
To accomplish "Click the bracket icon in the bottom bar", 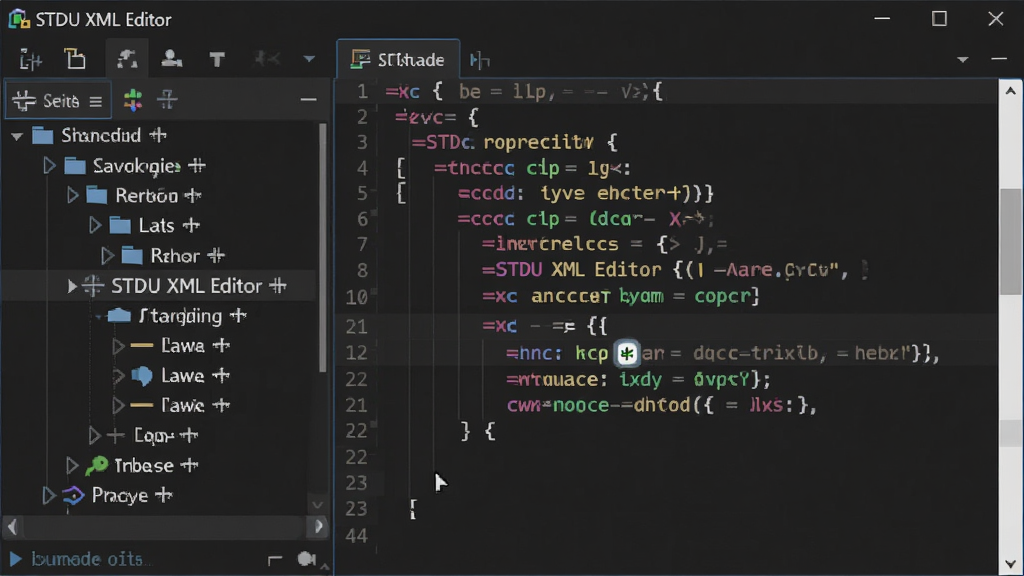I will click(x=275, y=560).
